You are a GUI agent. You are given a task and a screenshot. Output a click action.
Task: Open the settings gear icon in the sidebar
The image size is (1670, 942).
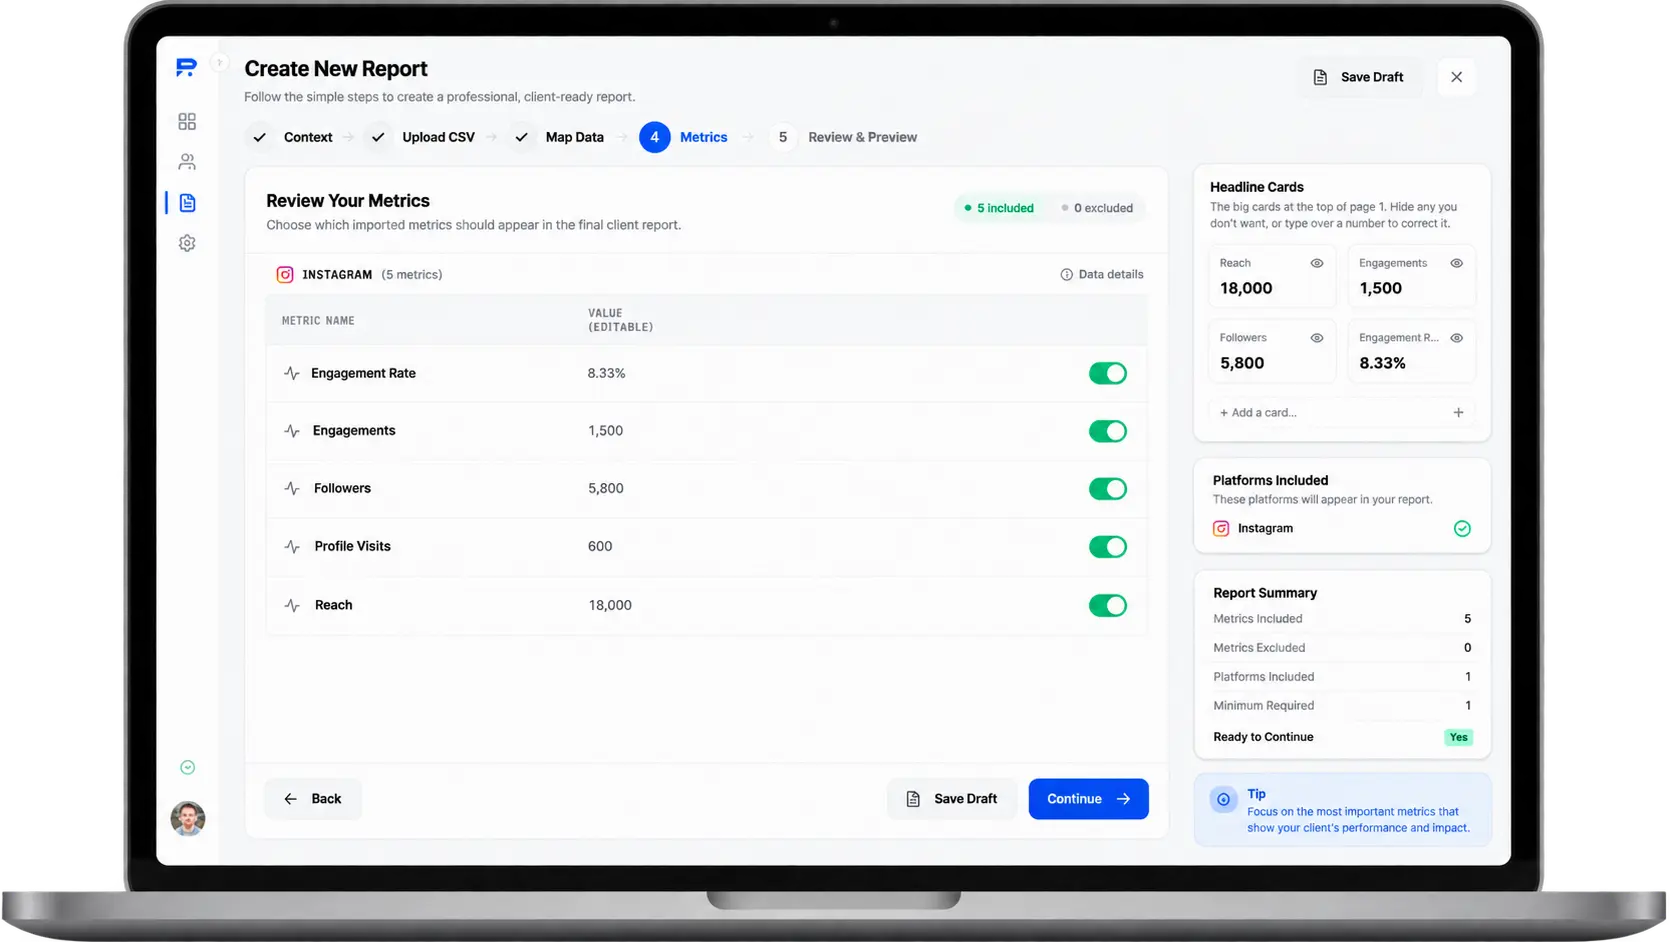tap(187, 243)
